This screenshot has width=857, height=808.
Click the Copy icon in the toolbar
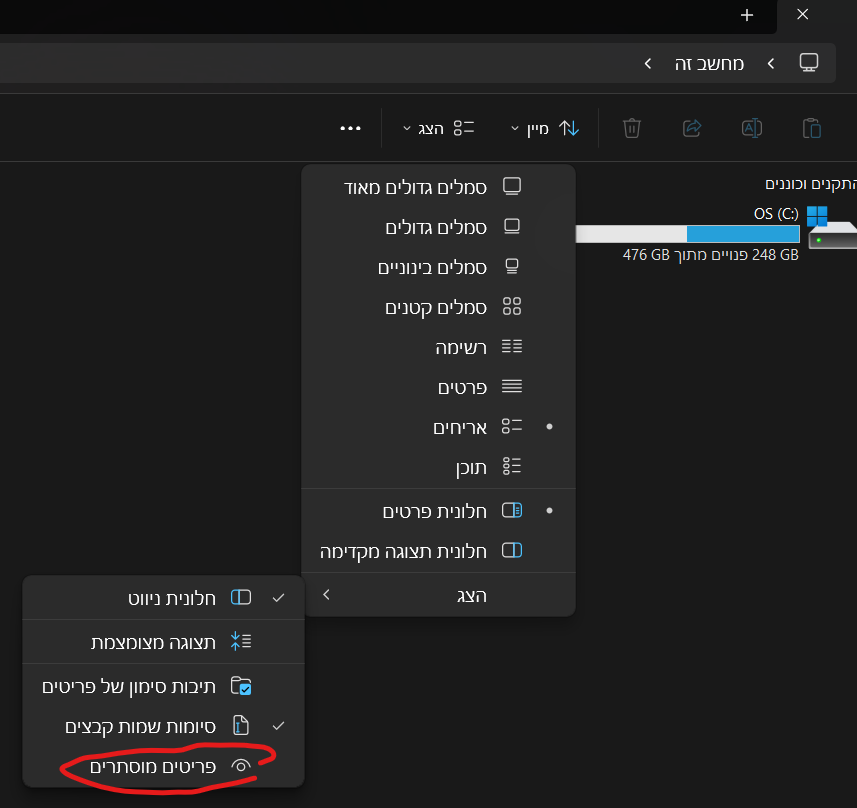click(x=811, y=128)
